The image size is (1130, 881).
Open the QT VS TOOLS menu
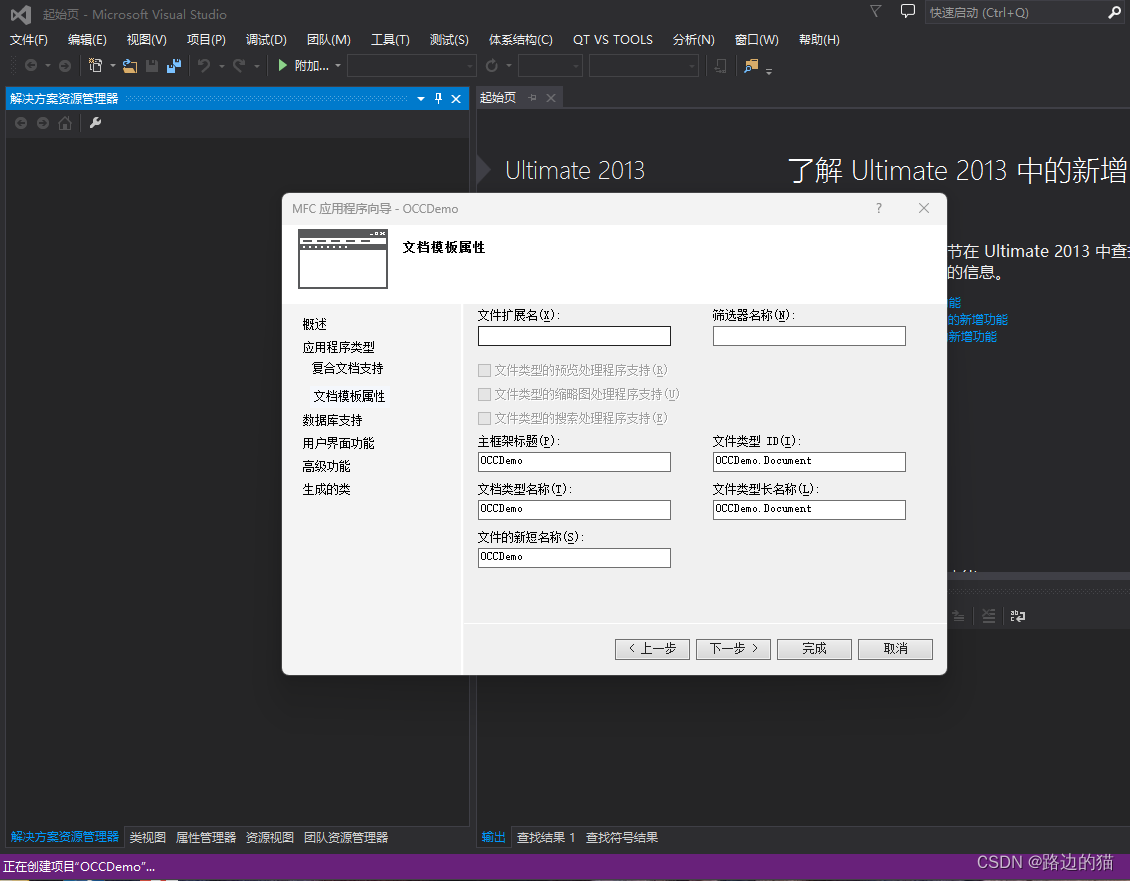pos(613,40)
